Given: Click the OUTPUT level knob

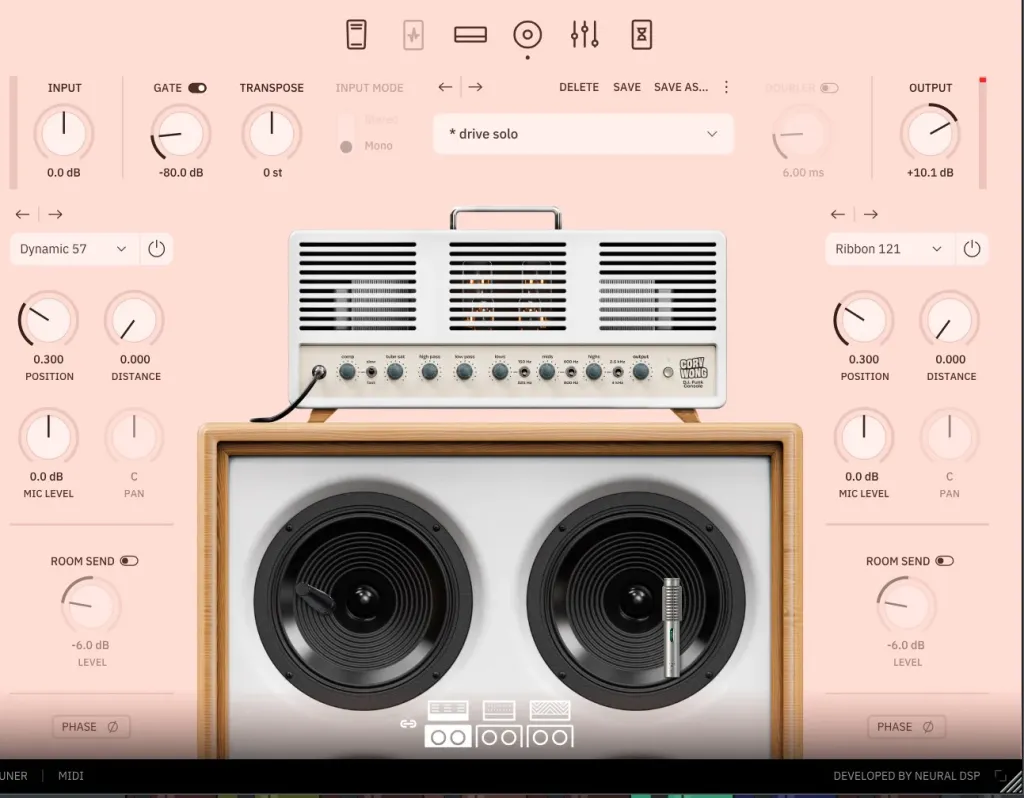Looking at the screenshot, I should [x=930, y=133].
